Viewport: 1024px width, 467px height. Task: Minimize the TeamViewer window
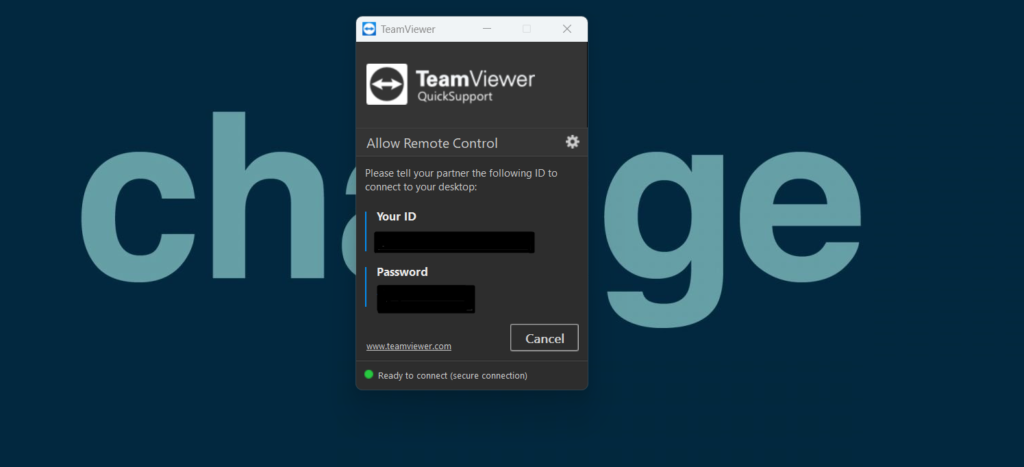pyautogui.click(x=487, y=29)
